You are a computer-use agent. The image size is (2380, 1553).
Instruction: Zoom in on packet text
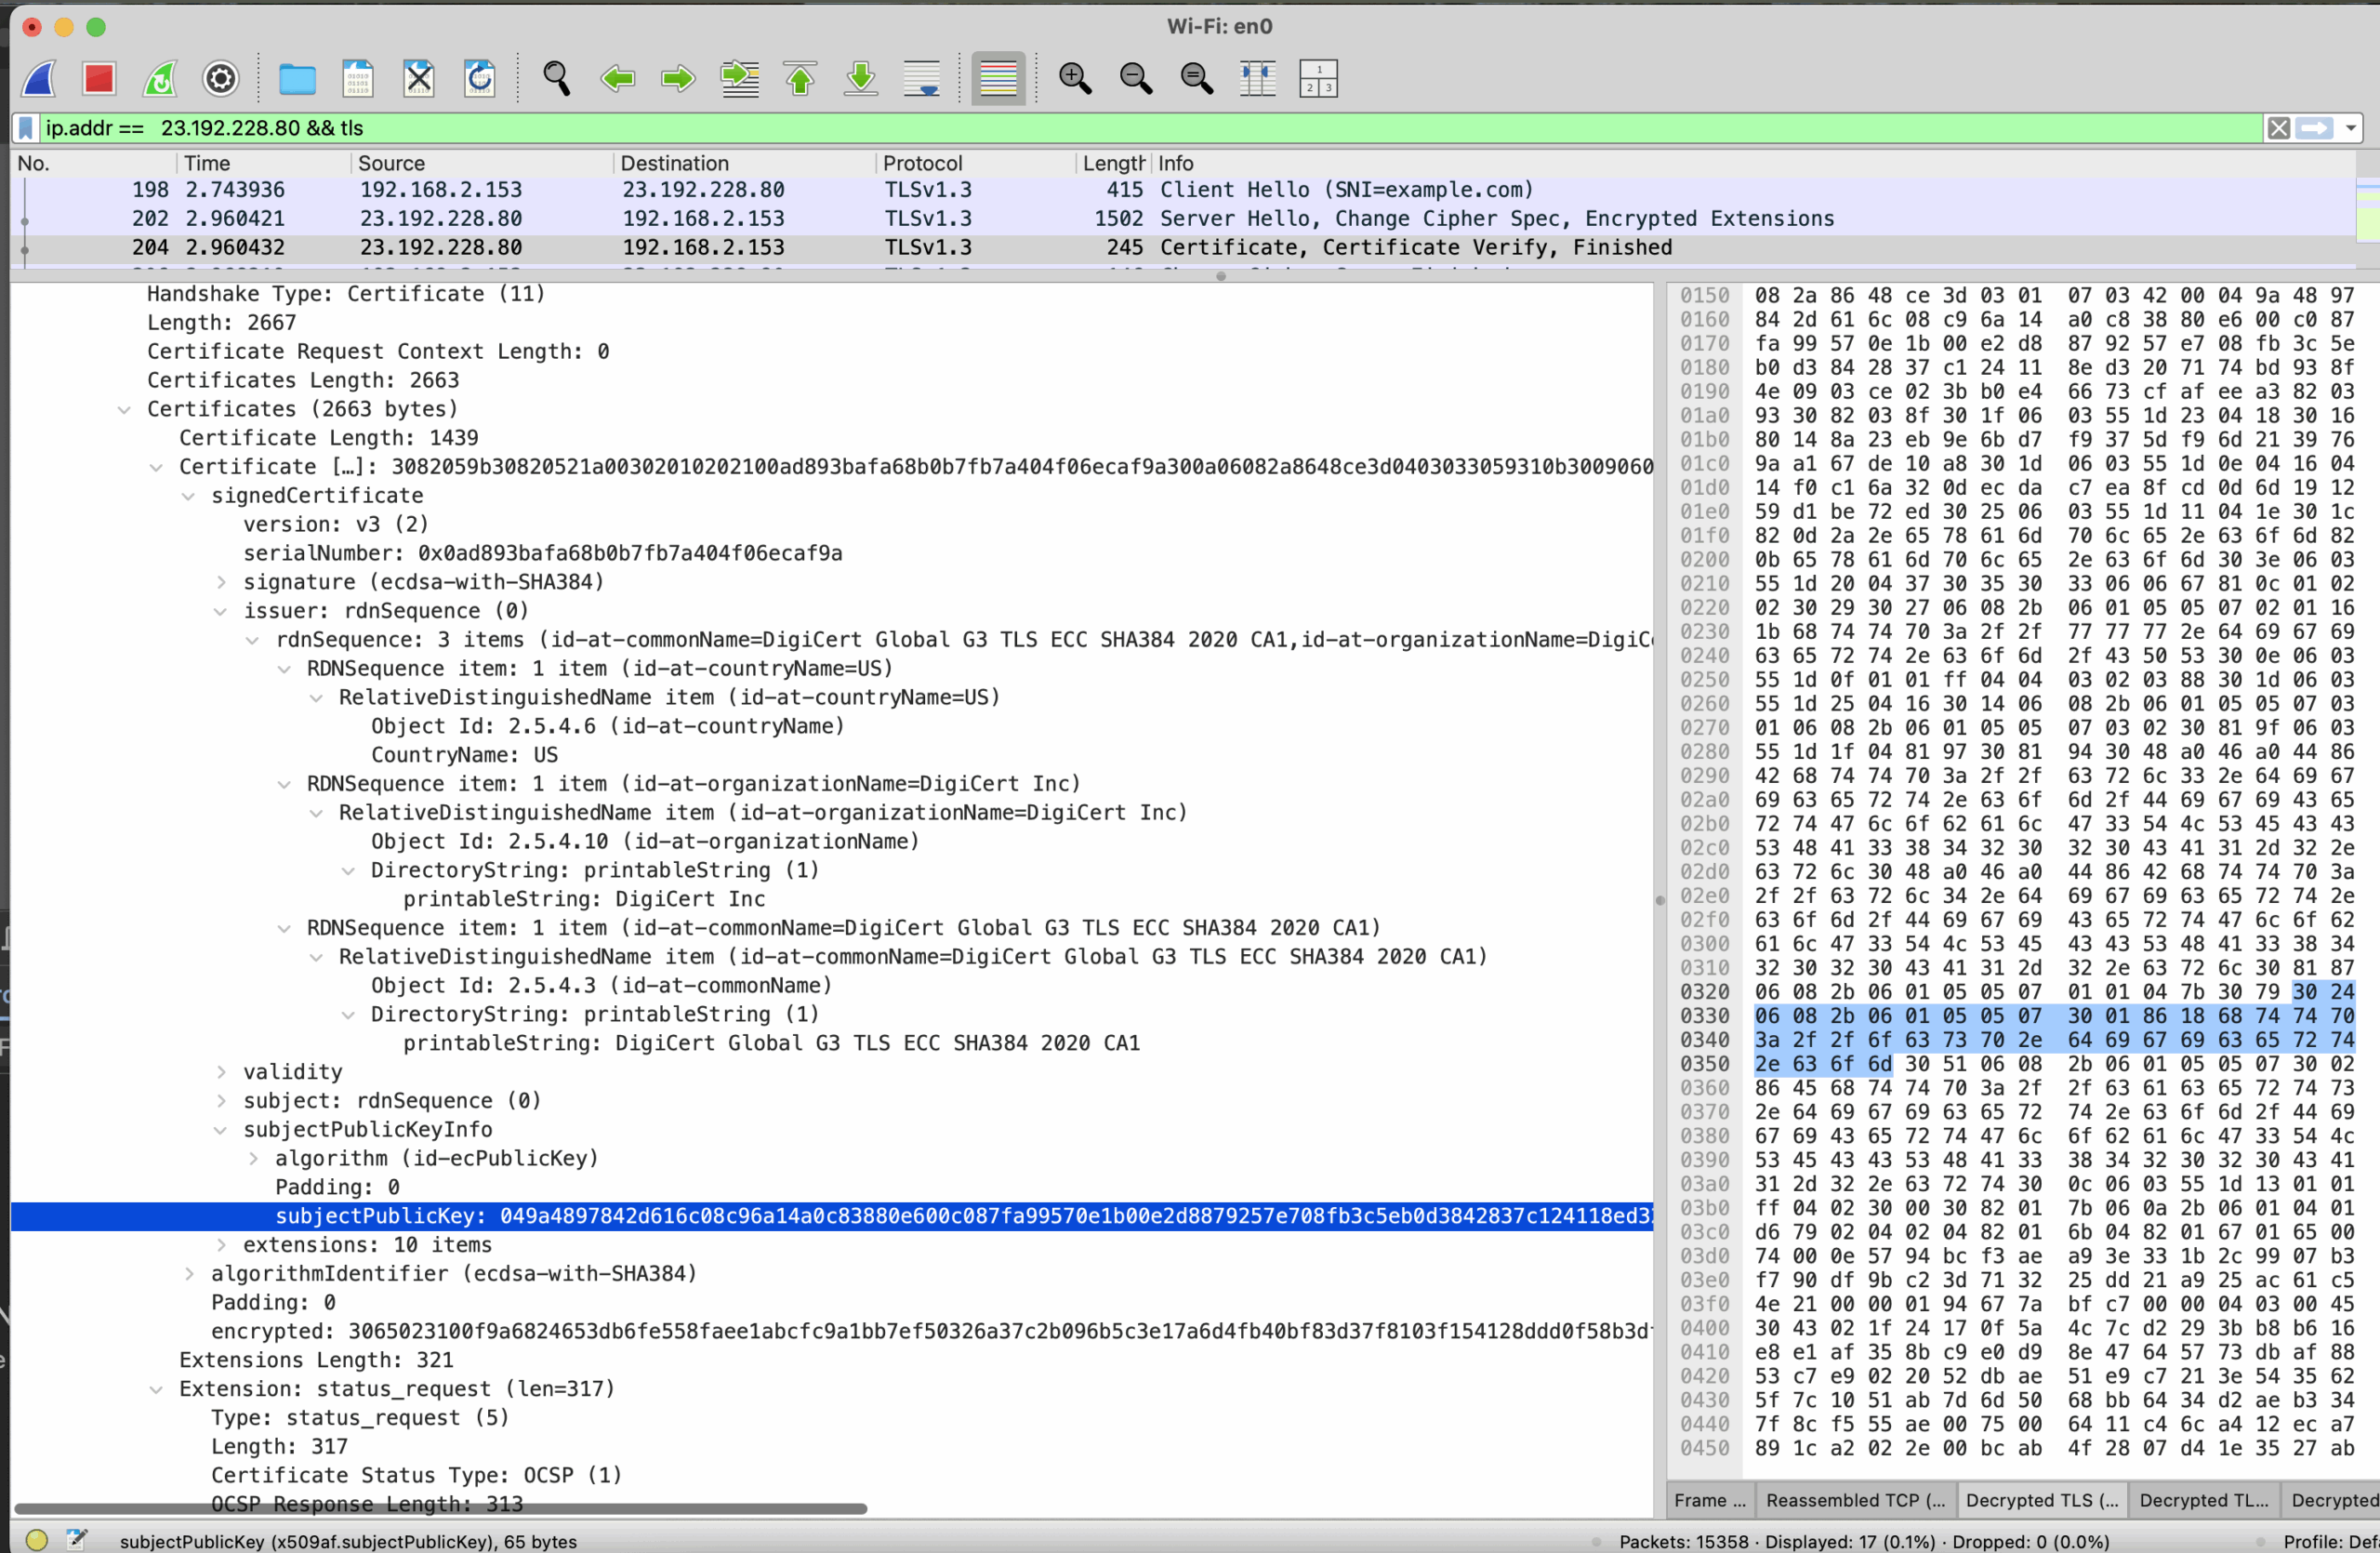pyautogui.click(x=1075, y=78)
